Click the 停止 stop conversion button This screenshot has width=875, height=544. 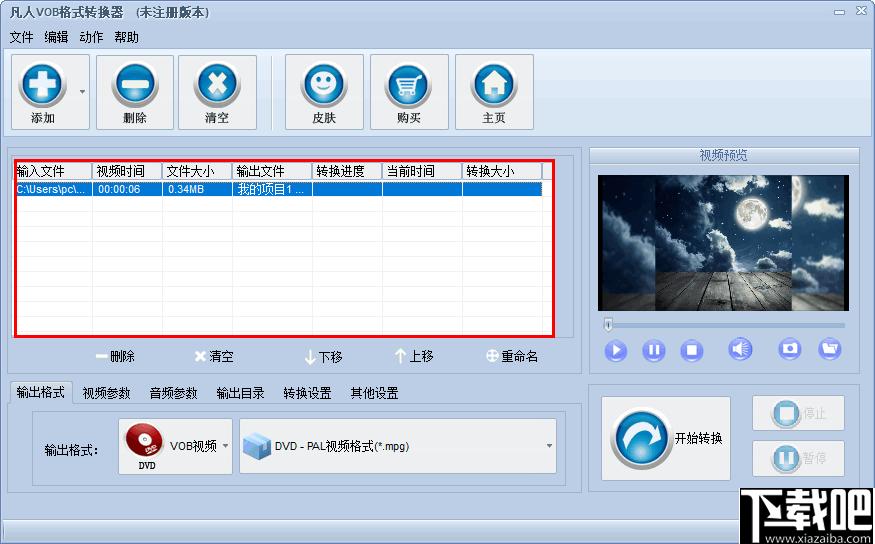click(x=798, y=413)
